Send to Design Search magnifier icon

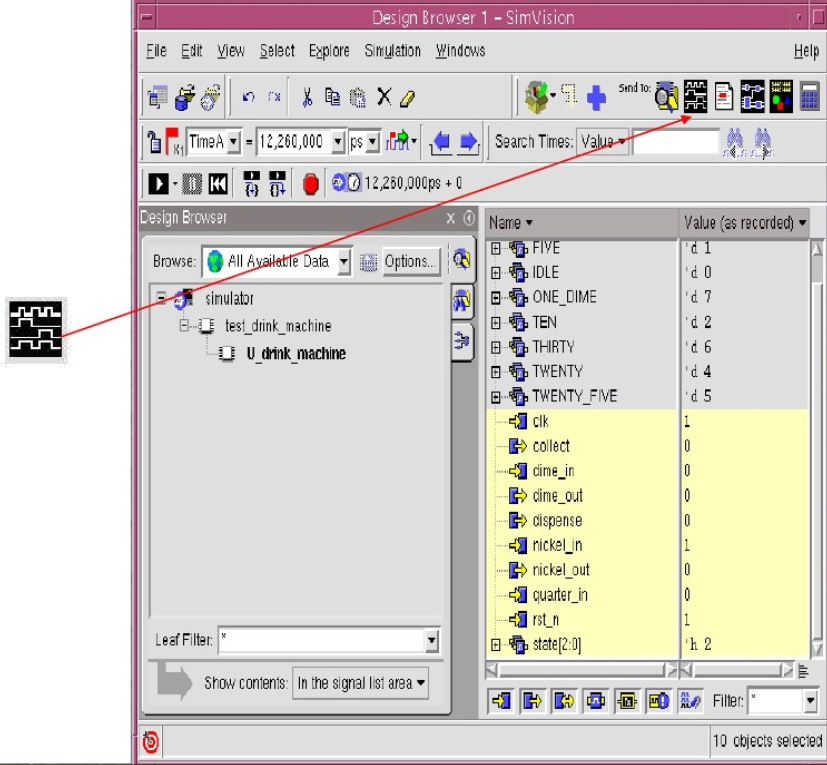click(667, 97)
